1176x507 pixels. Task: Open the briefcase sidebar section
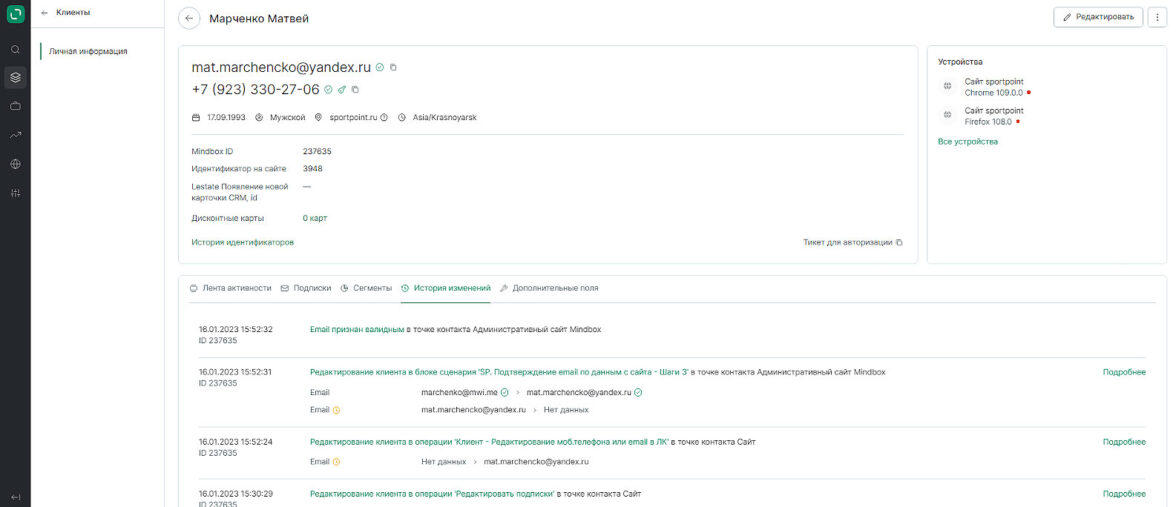point(15,106)
